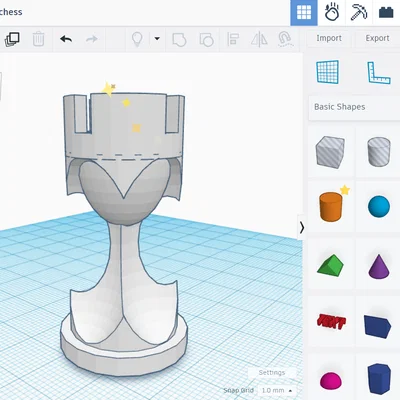Click the Align tool icon
Viewport: 400px width, 400px height.
click(x=233, y=39)
